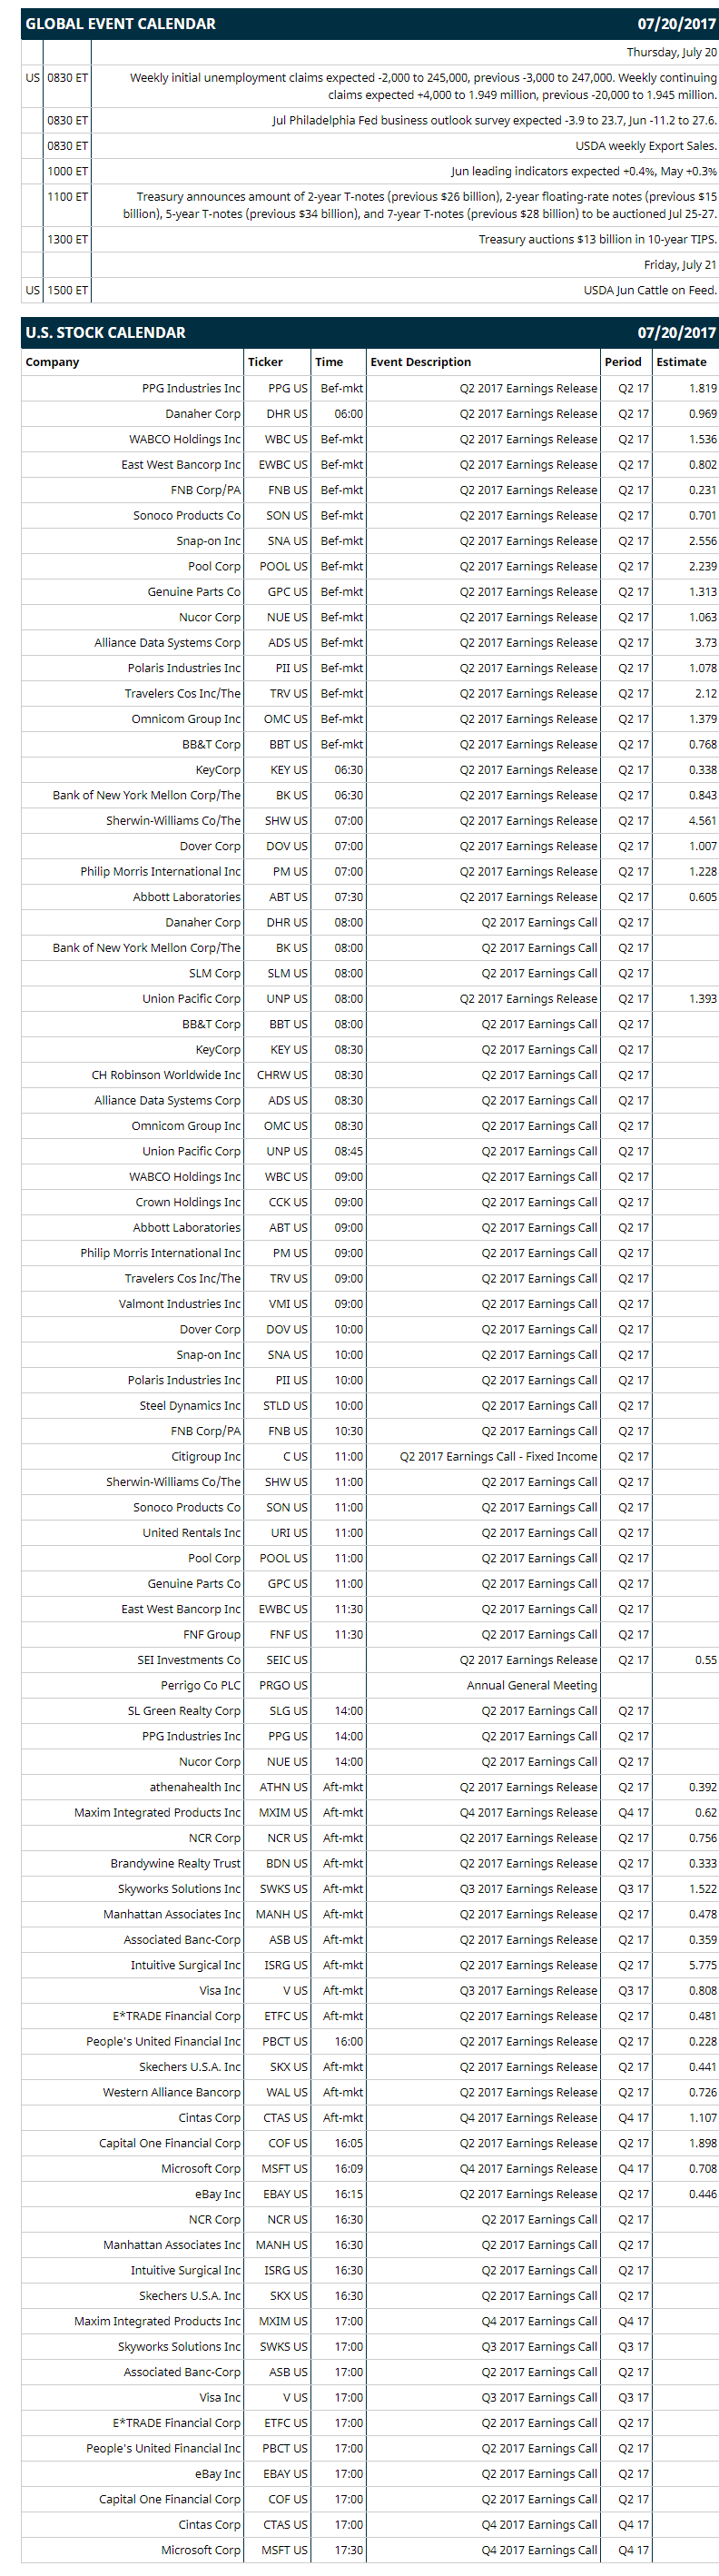Click the Intuitive Surgical estimate 5.775
This screenshot has height=2576, width=719.
point(702,1966)
